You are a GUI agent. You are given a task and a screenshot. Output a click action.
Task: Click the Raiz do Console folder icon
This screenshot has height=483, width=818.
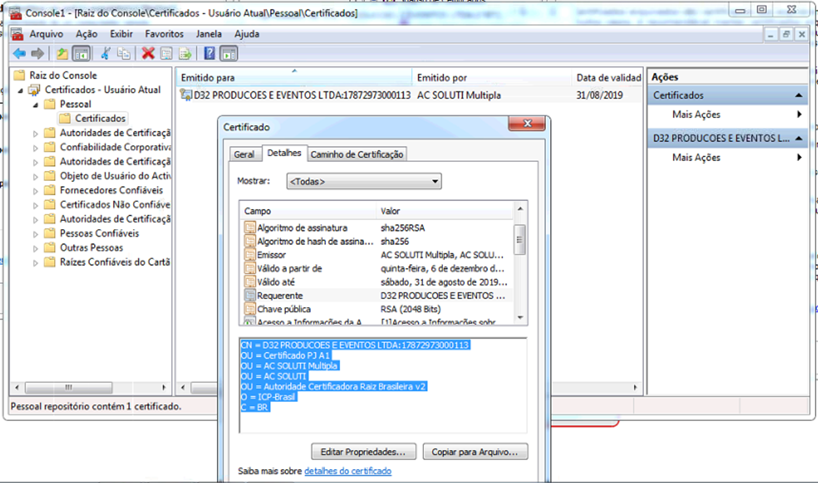coord(19,75)
